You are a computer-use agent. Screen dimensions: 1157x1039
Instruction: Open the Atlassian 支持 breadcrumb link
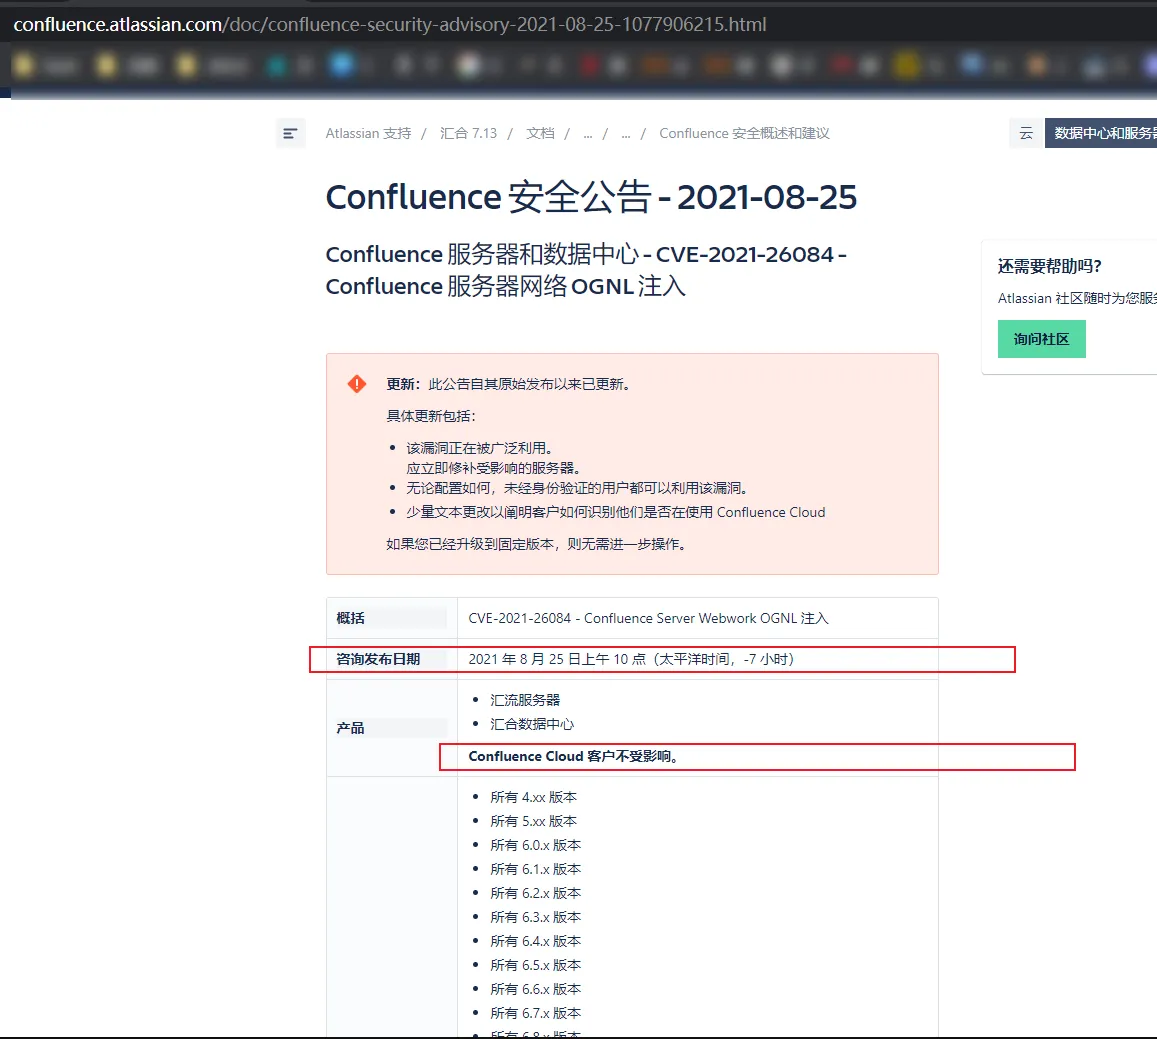pos(368,133)
